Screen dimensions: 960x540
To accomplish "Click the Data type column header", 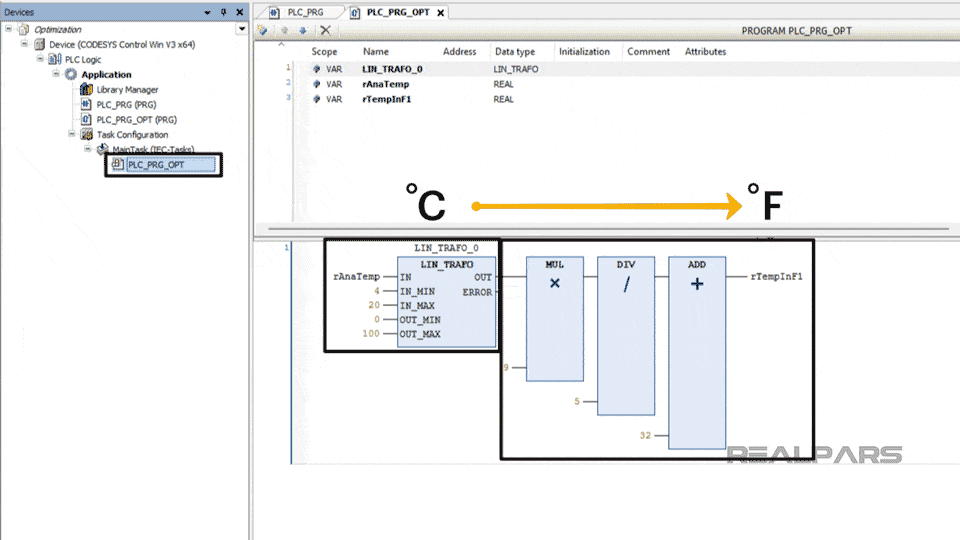I will pos(515,51).
